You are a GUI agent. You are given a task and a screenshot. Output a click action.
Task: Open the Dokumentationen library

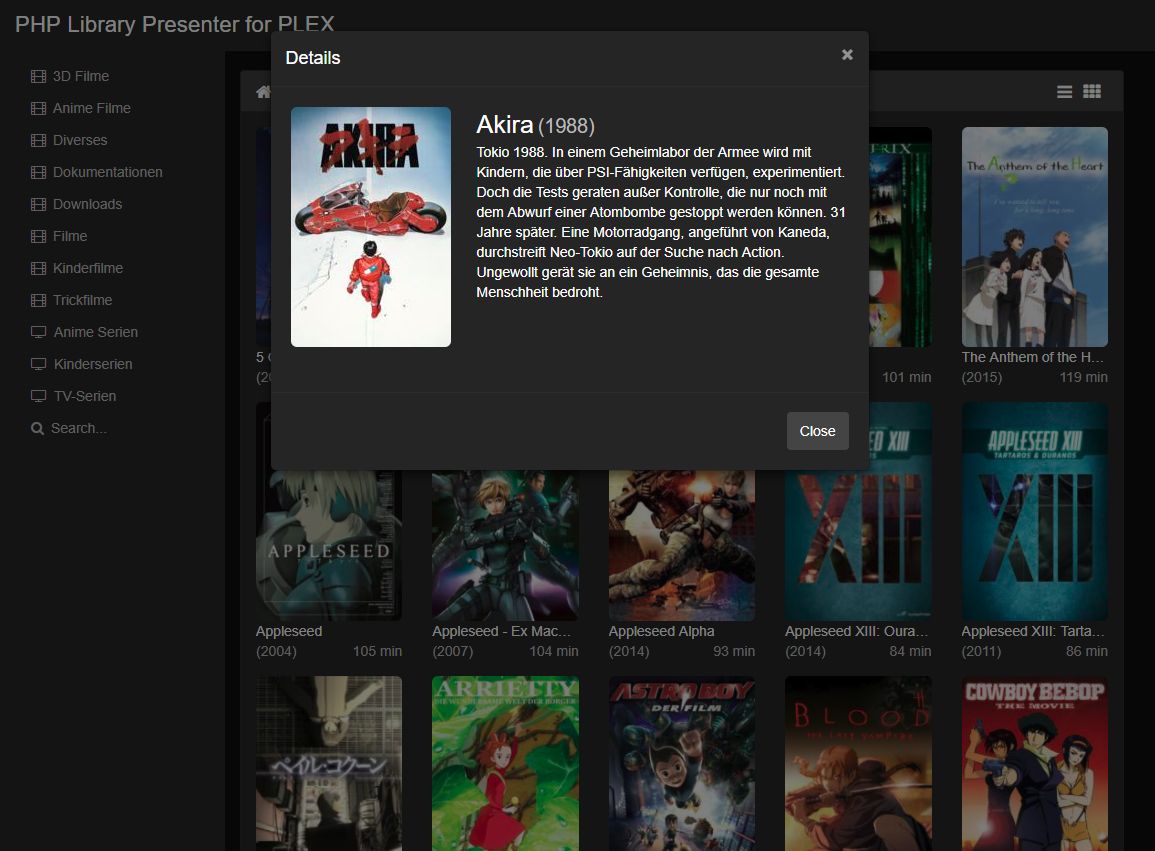tap(107, 172)
